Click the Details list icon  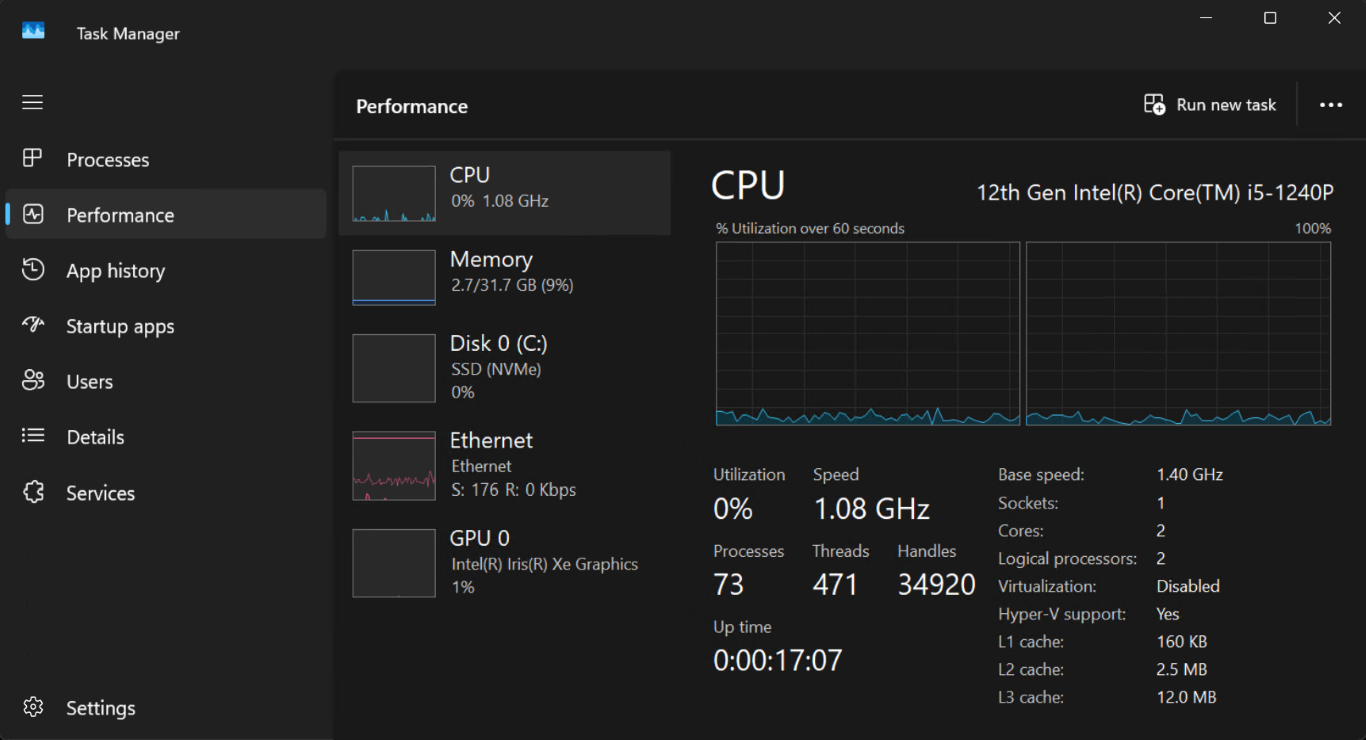pos(33,437)
